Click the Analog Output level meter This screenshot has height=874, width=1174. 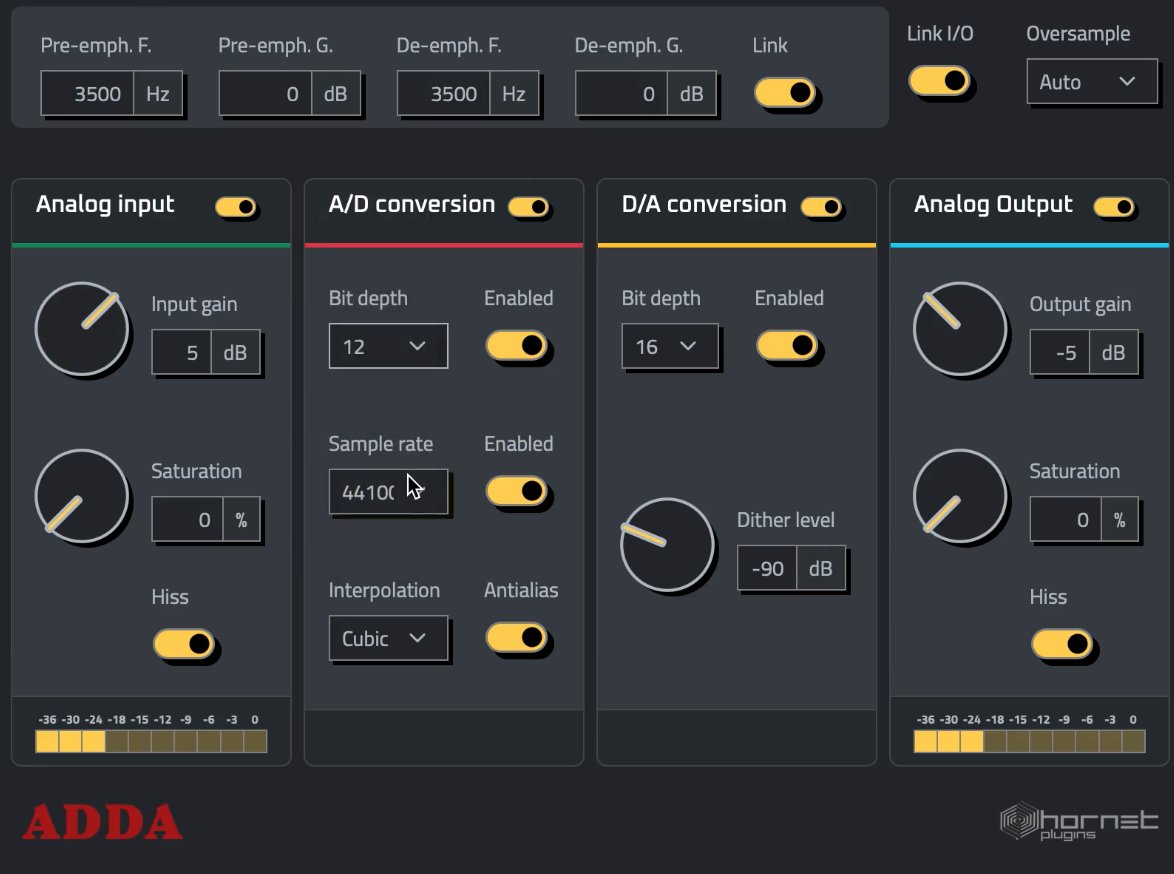(1029, 741)
